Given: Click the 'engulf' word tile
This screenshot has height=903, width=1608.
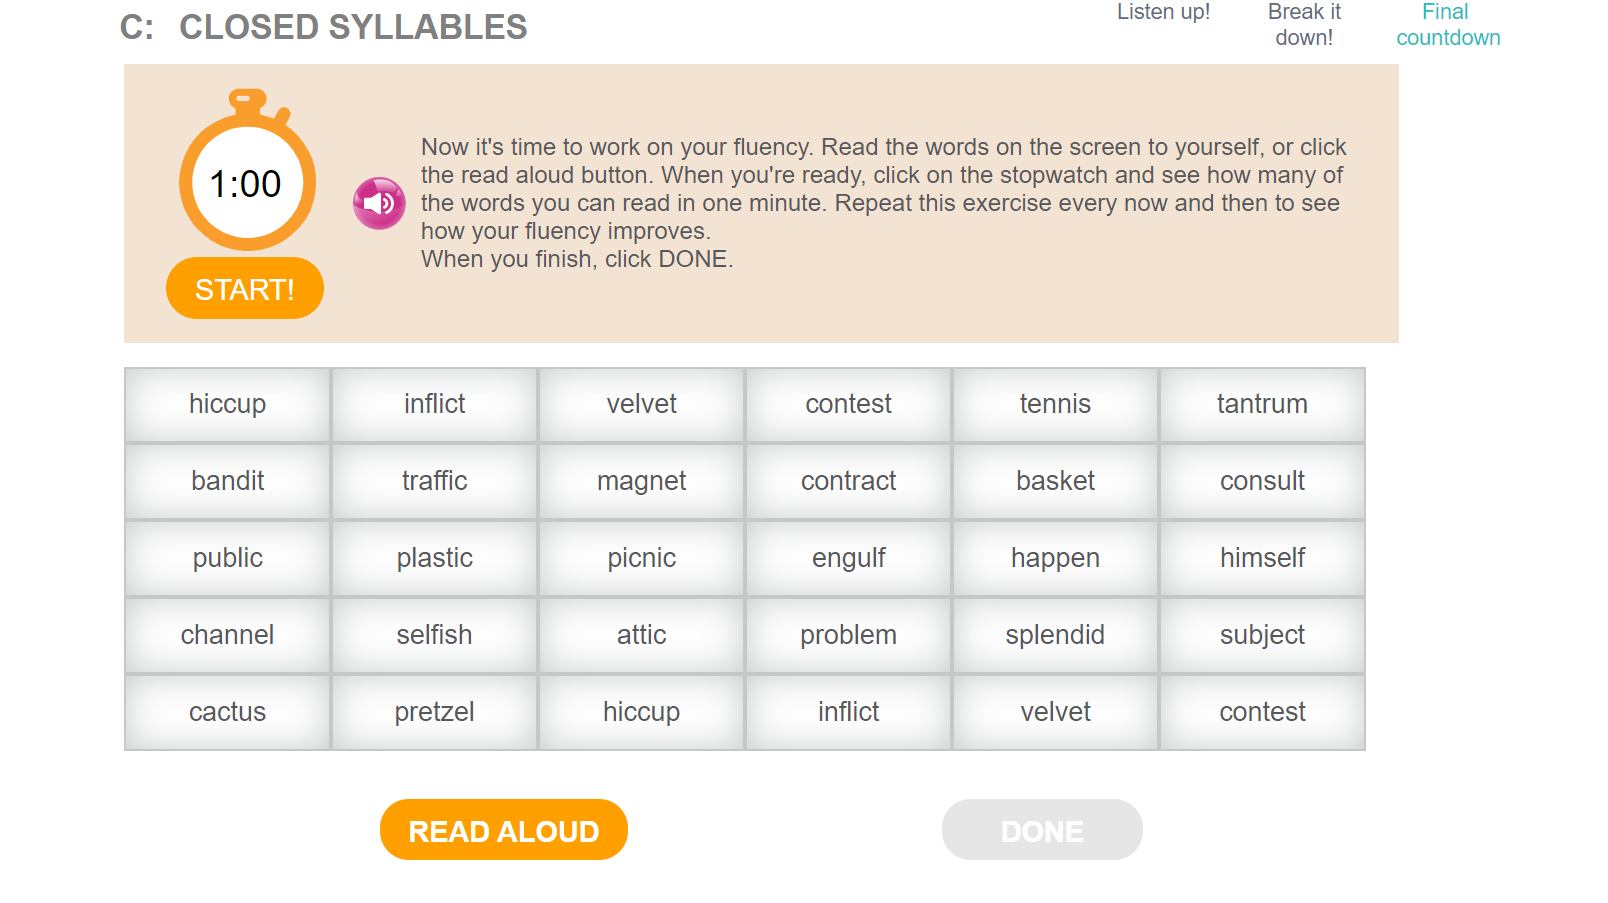Looking at the screenshot, I should point(848,559).
